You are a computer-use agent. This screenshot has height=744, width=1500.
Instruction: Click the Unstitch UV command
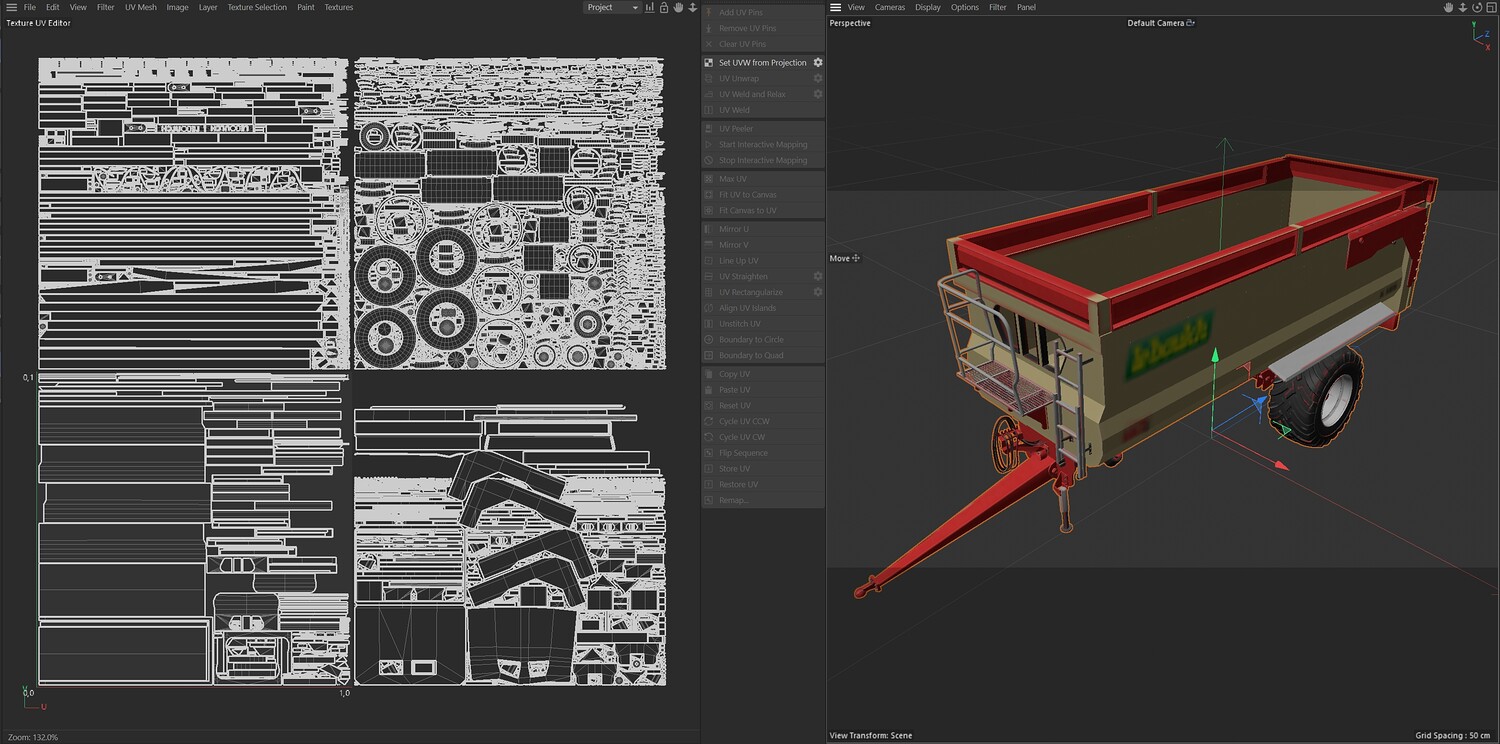[763, 323]
